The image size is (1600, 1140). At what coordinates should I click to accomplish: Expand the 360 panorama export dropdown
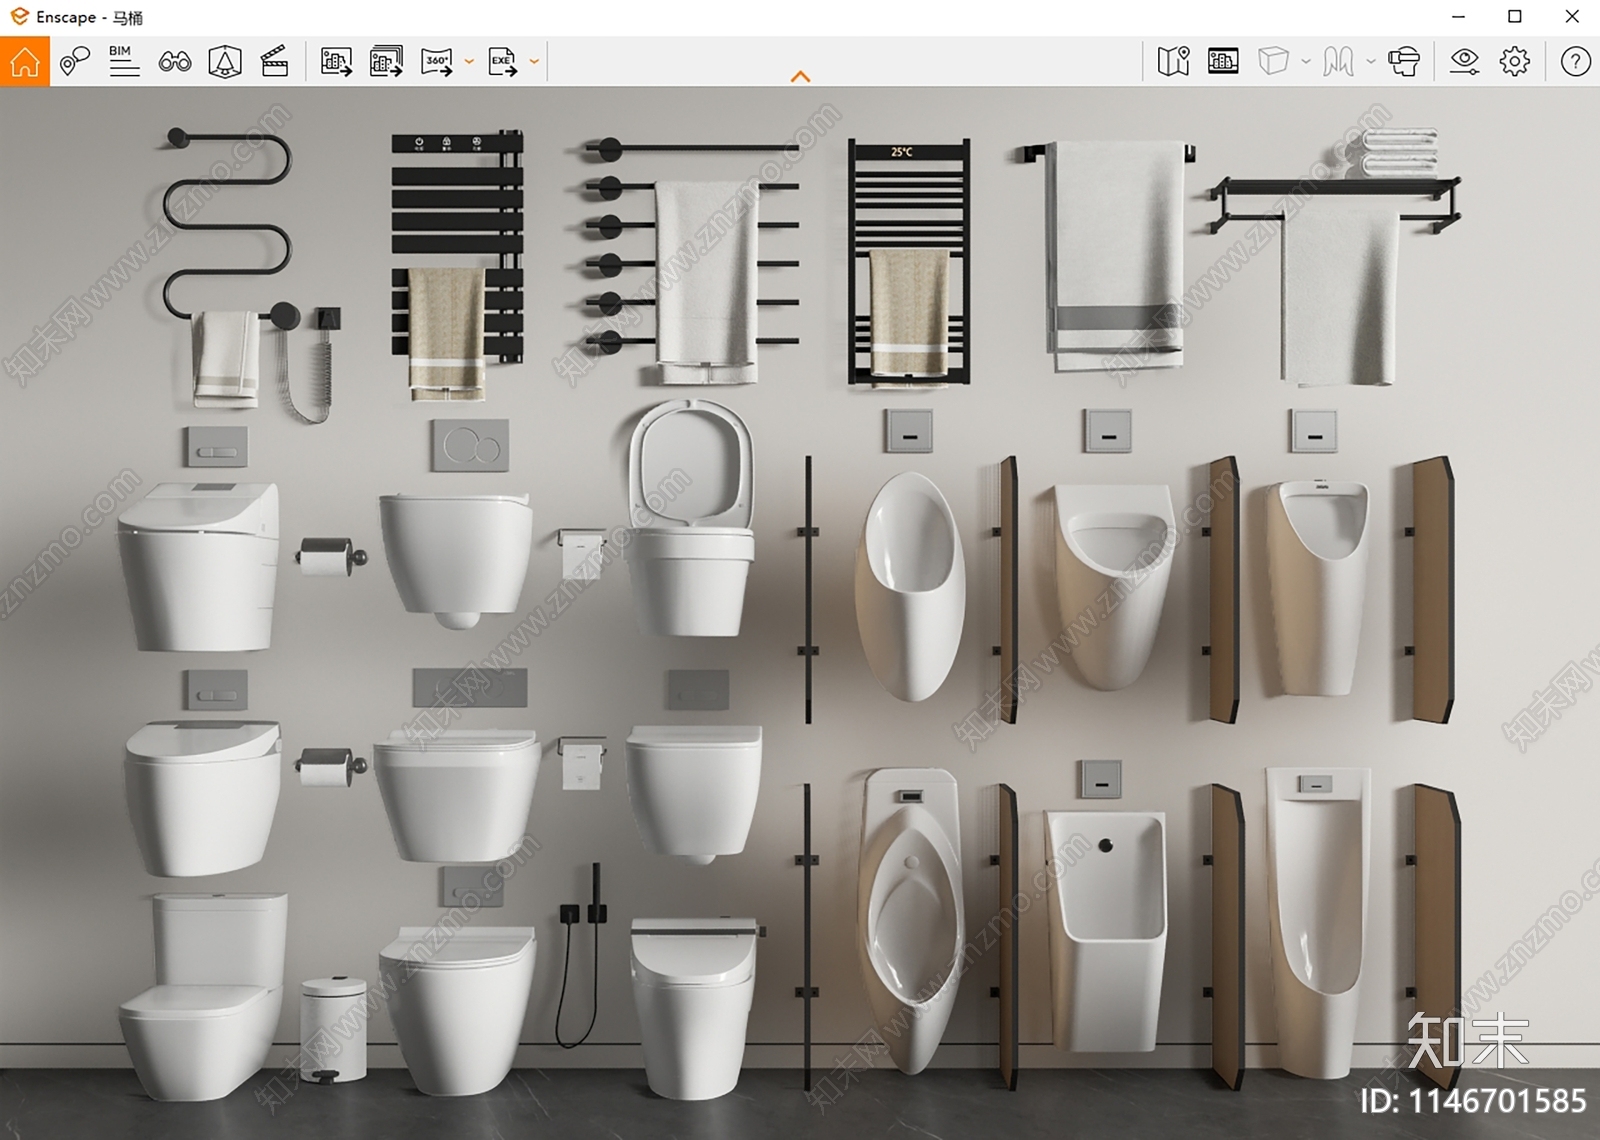point(469,62)
